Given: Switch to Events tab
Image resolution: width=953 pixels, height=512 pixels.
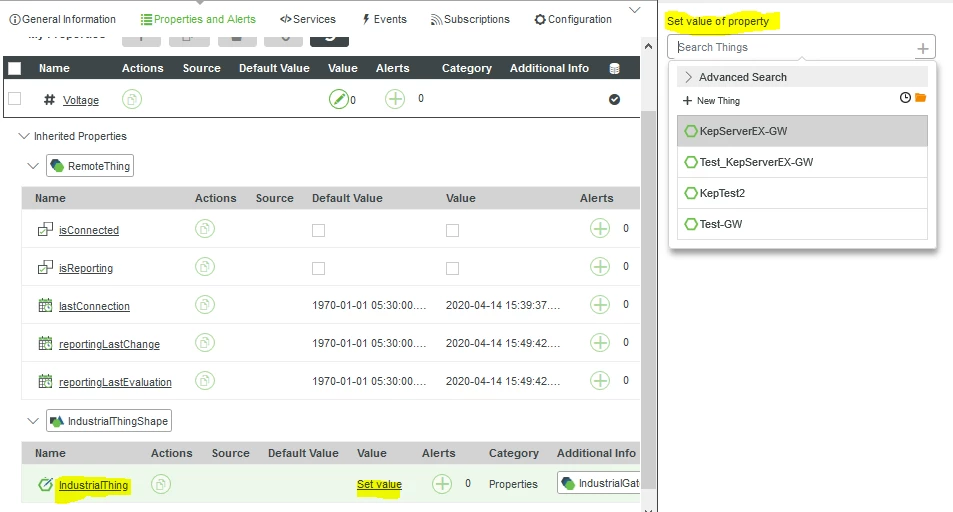Looking at the screenshot, I should pos(384,19).
